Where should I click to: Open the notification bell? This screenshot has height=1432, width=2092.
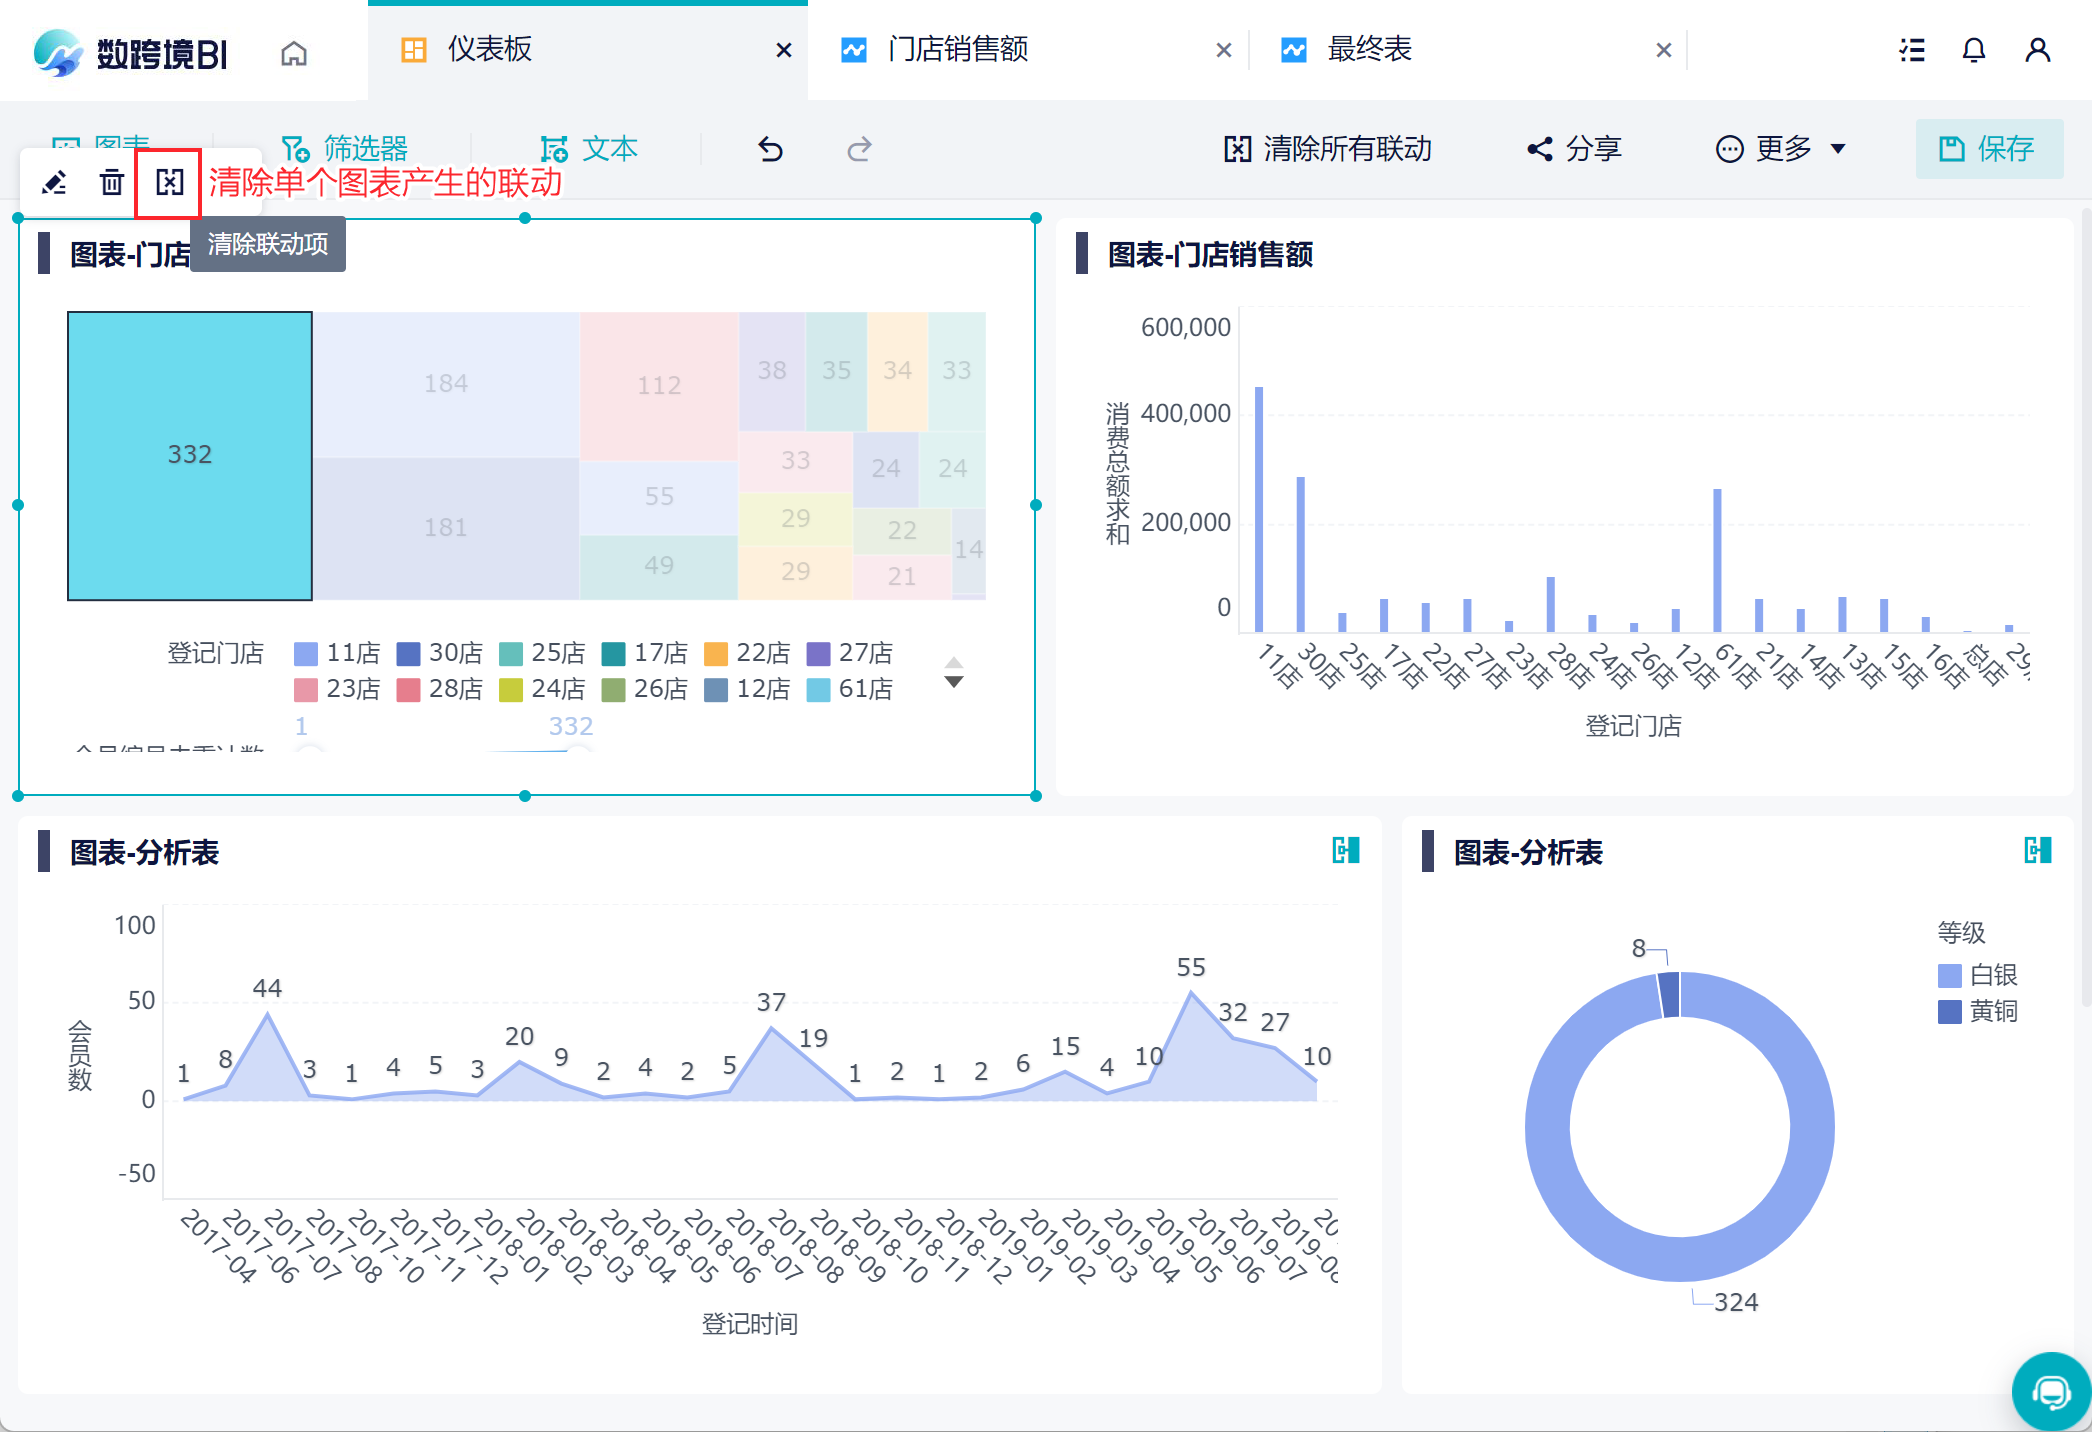1973,50
